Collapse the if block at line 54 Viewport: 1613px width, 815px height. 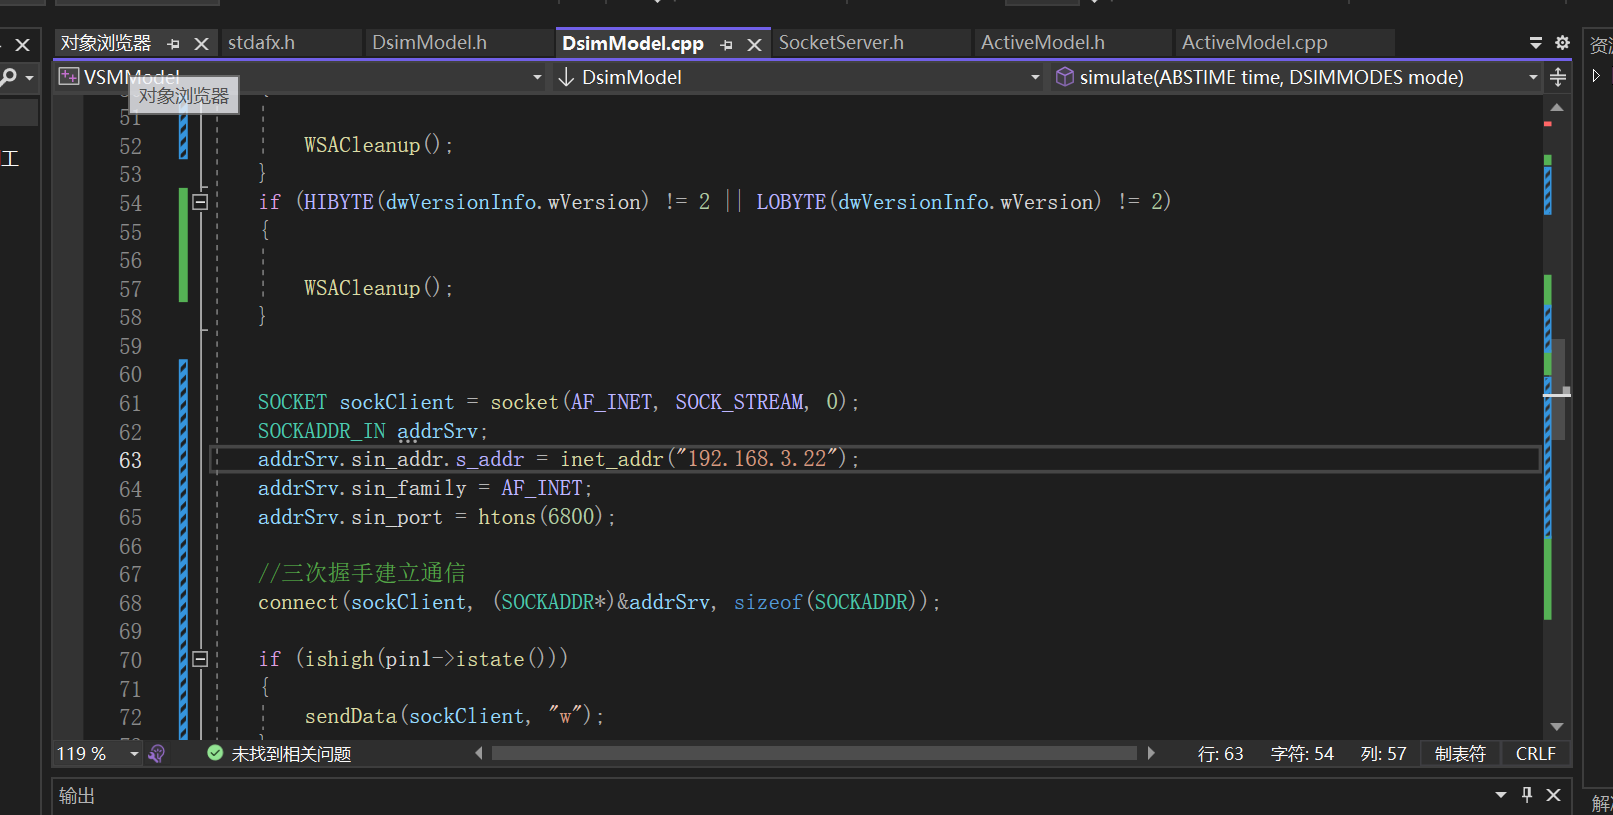point(200,202)
